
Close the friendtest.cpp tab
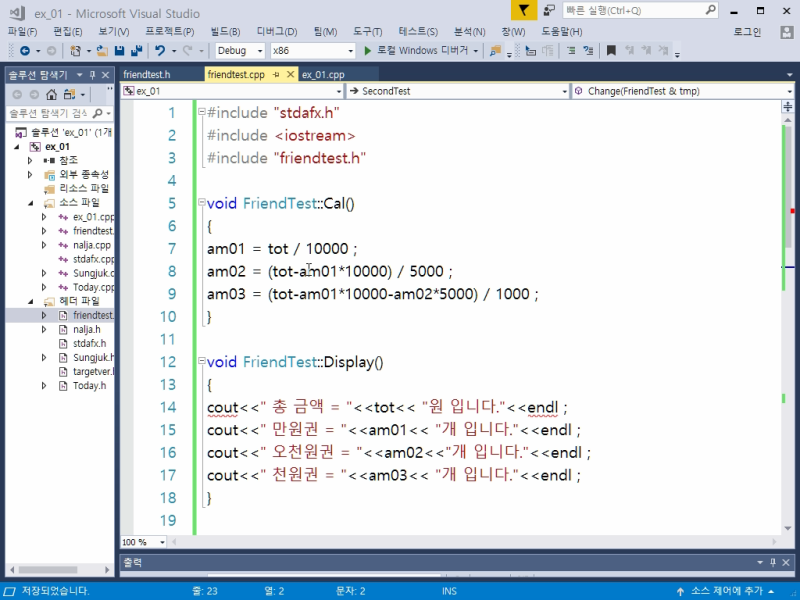pyautogui.click(x=290, y=74)
